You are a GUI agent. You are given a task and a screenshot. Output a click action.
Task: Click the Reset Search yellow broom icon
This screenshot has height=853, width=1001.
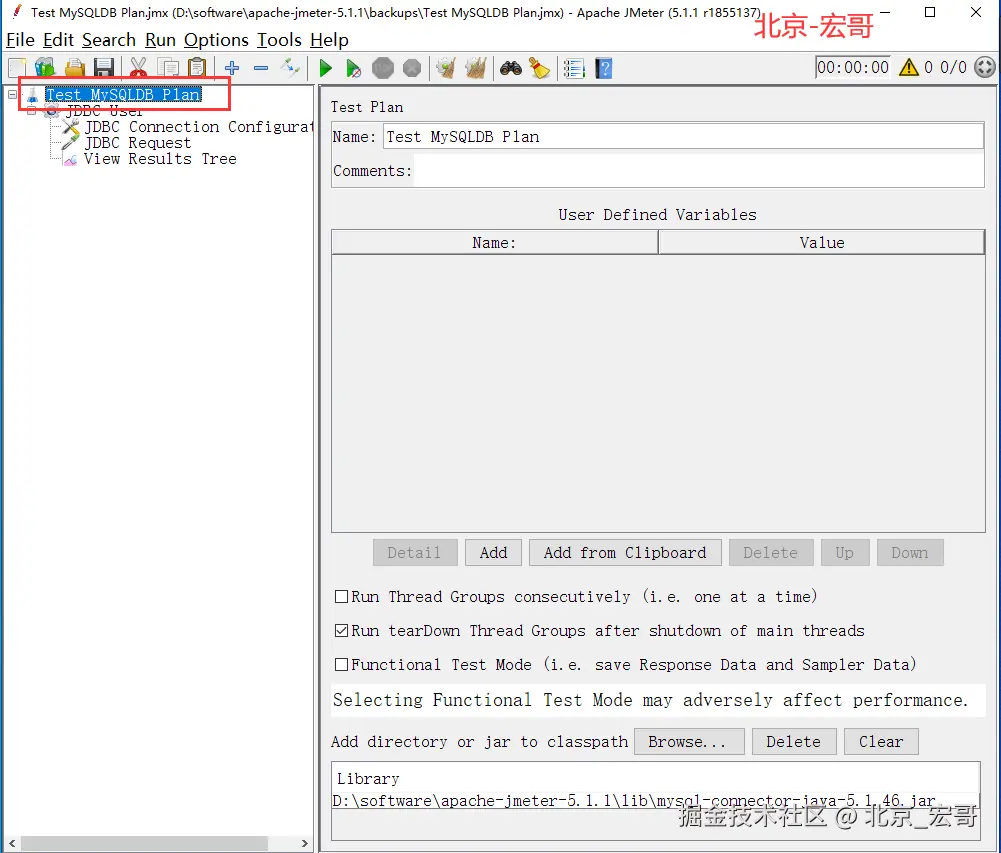click(539, 68)
